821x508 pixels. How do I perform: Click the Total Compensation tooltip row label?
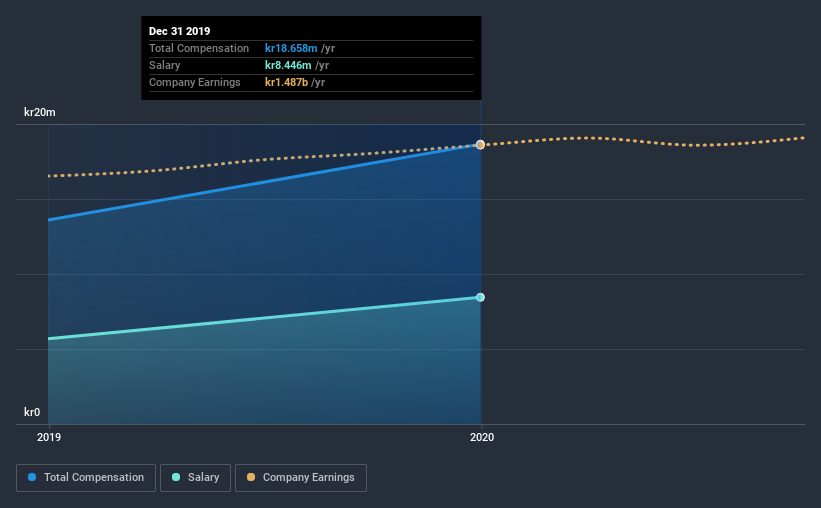[199, 48]
